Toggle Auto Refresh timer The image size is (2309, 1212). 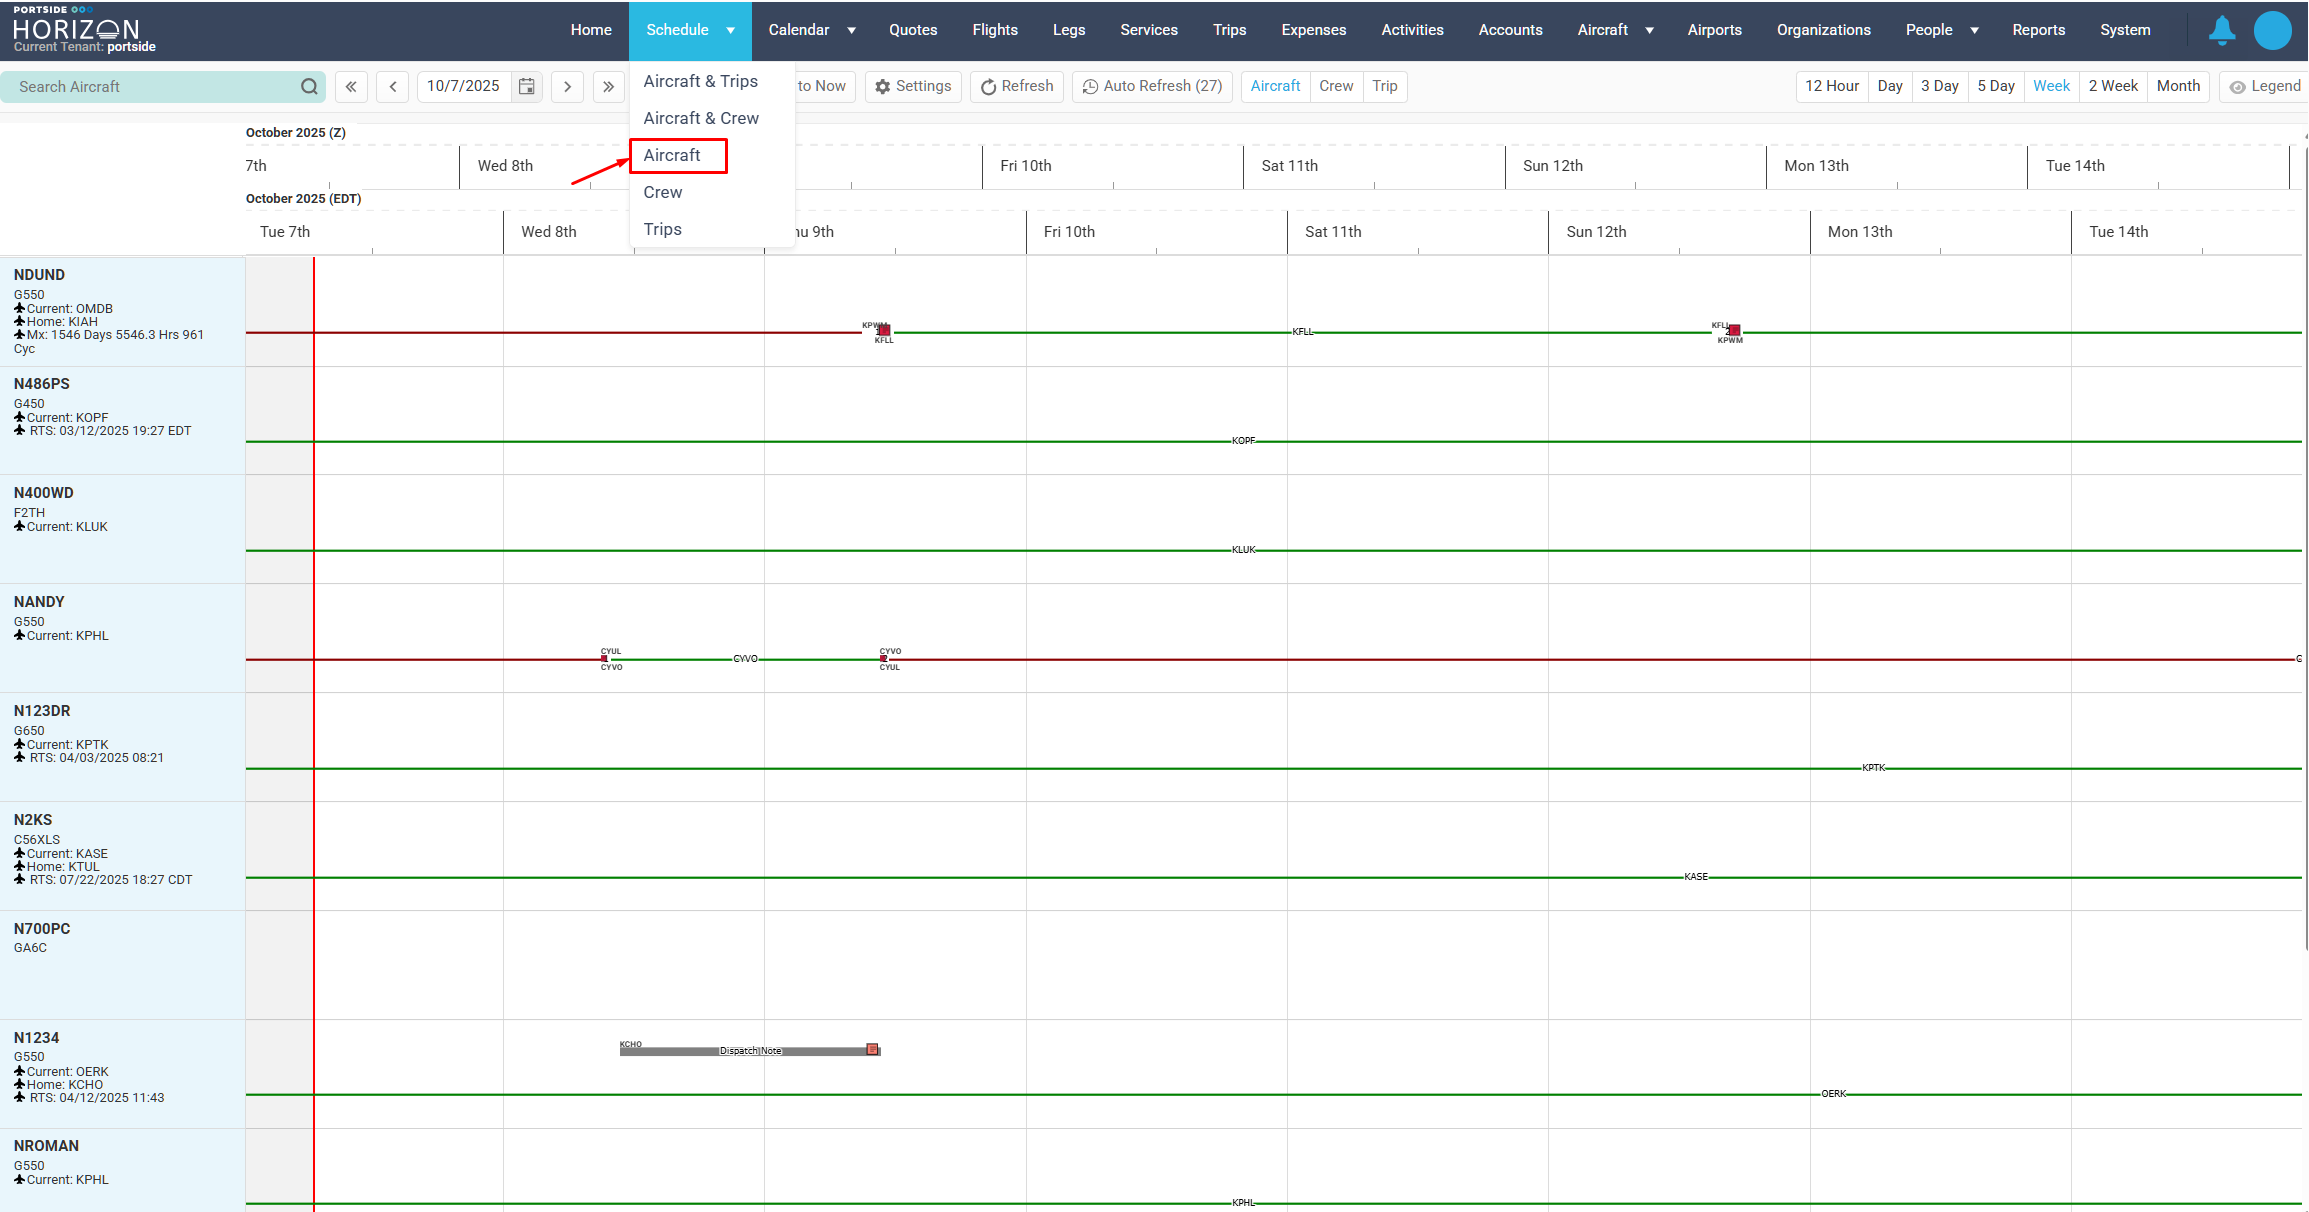click(x=1152, y=87)
